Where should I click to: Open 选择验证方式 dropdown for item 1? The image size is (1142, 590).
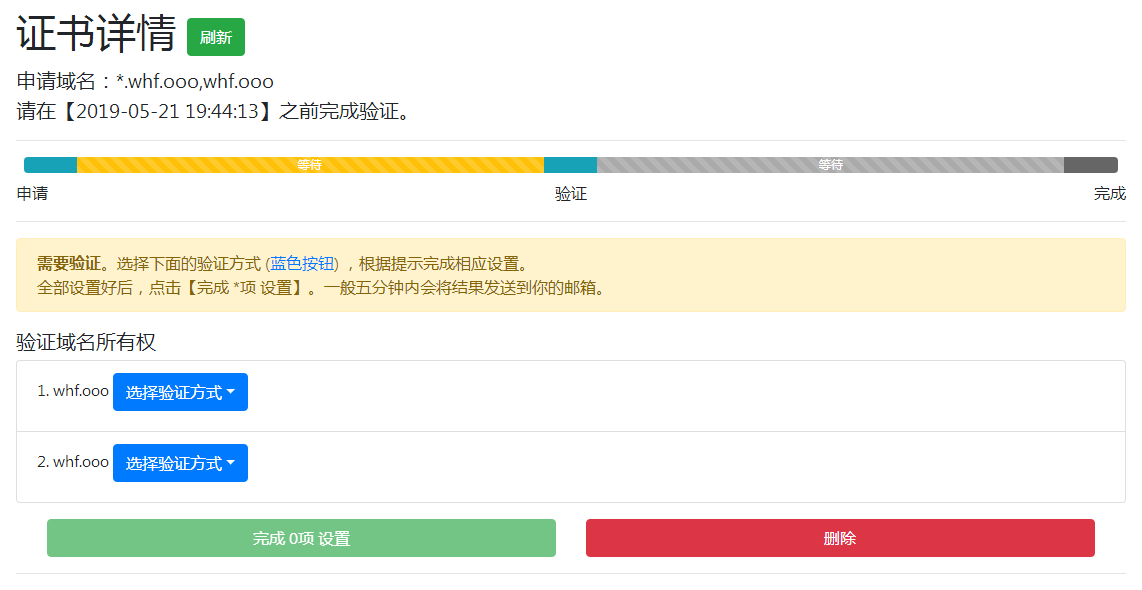click(x=180, y=392)
